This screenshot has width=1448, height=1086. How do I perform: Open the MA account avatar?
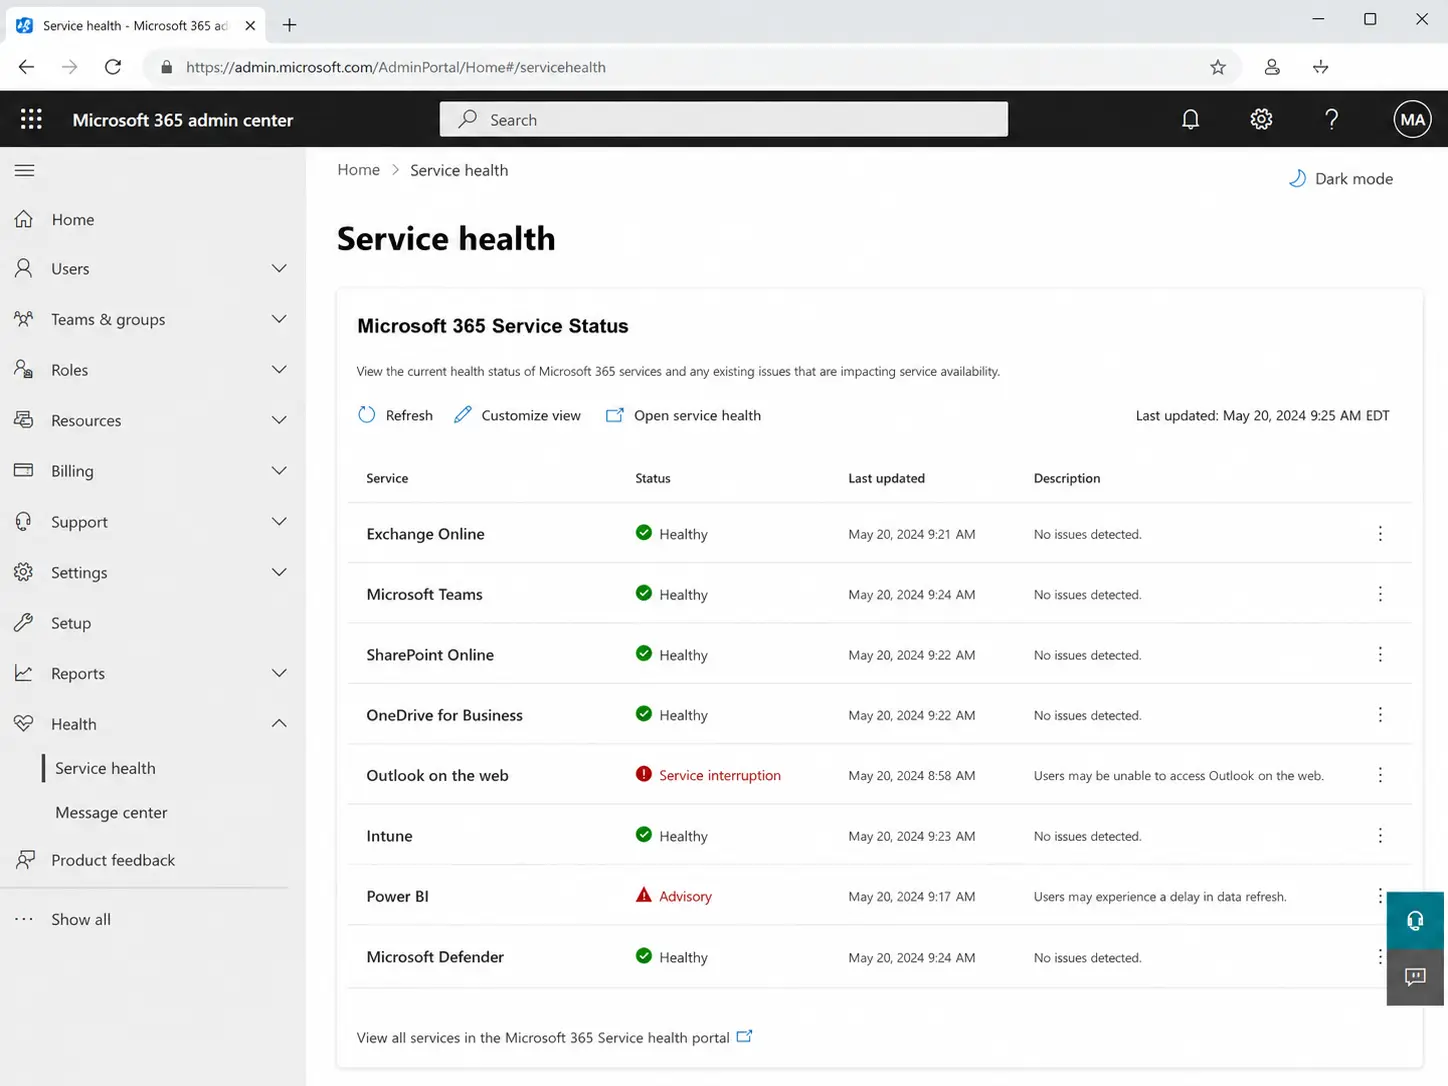pyautogui.click(x=1412, y=119)
